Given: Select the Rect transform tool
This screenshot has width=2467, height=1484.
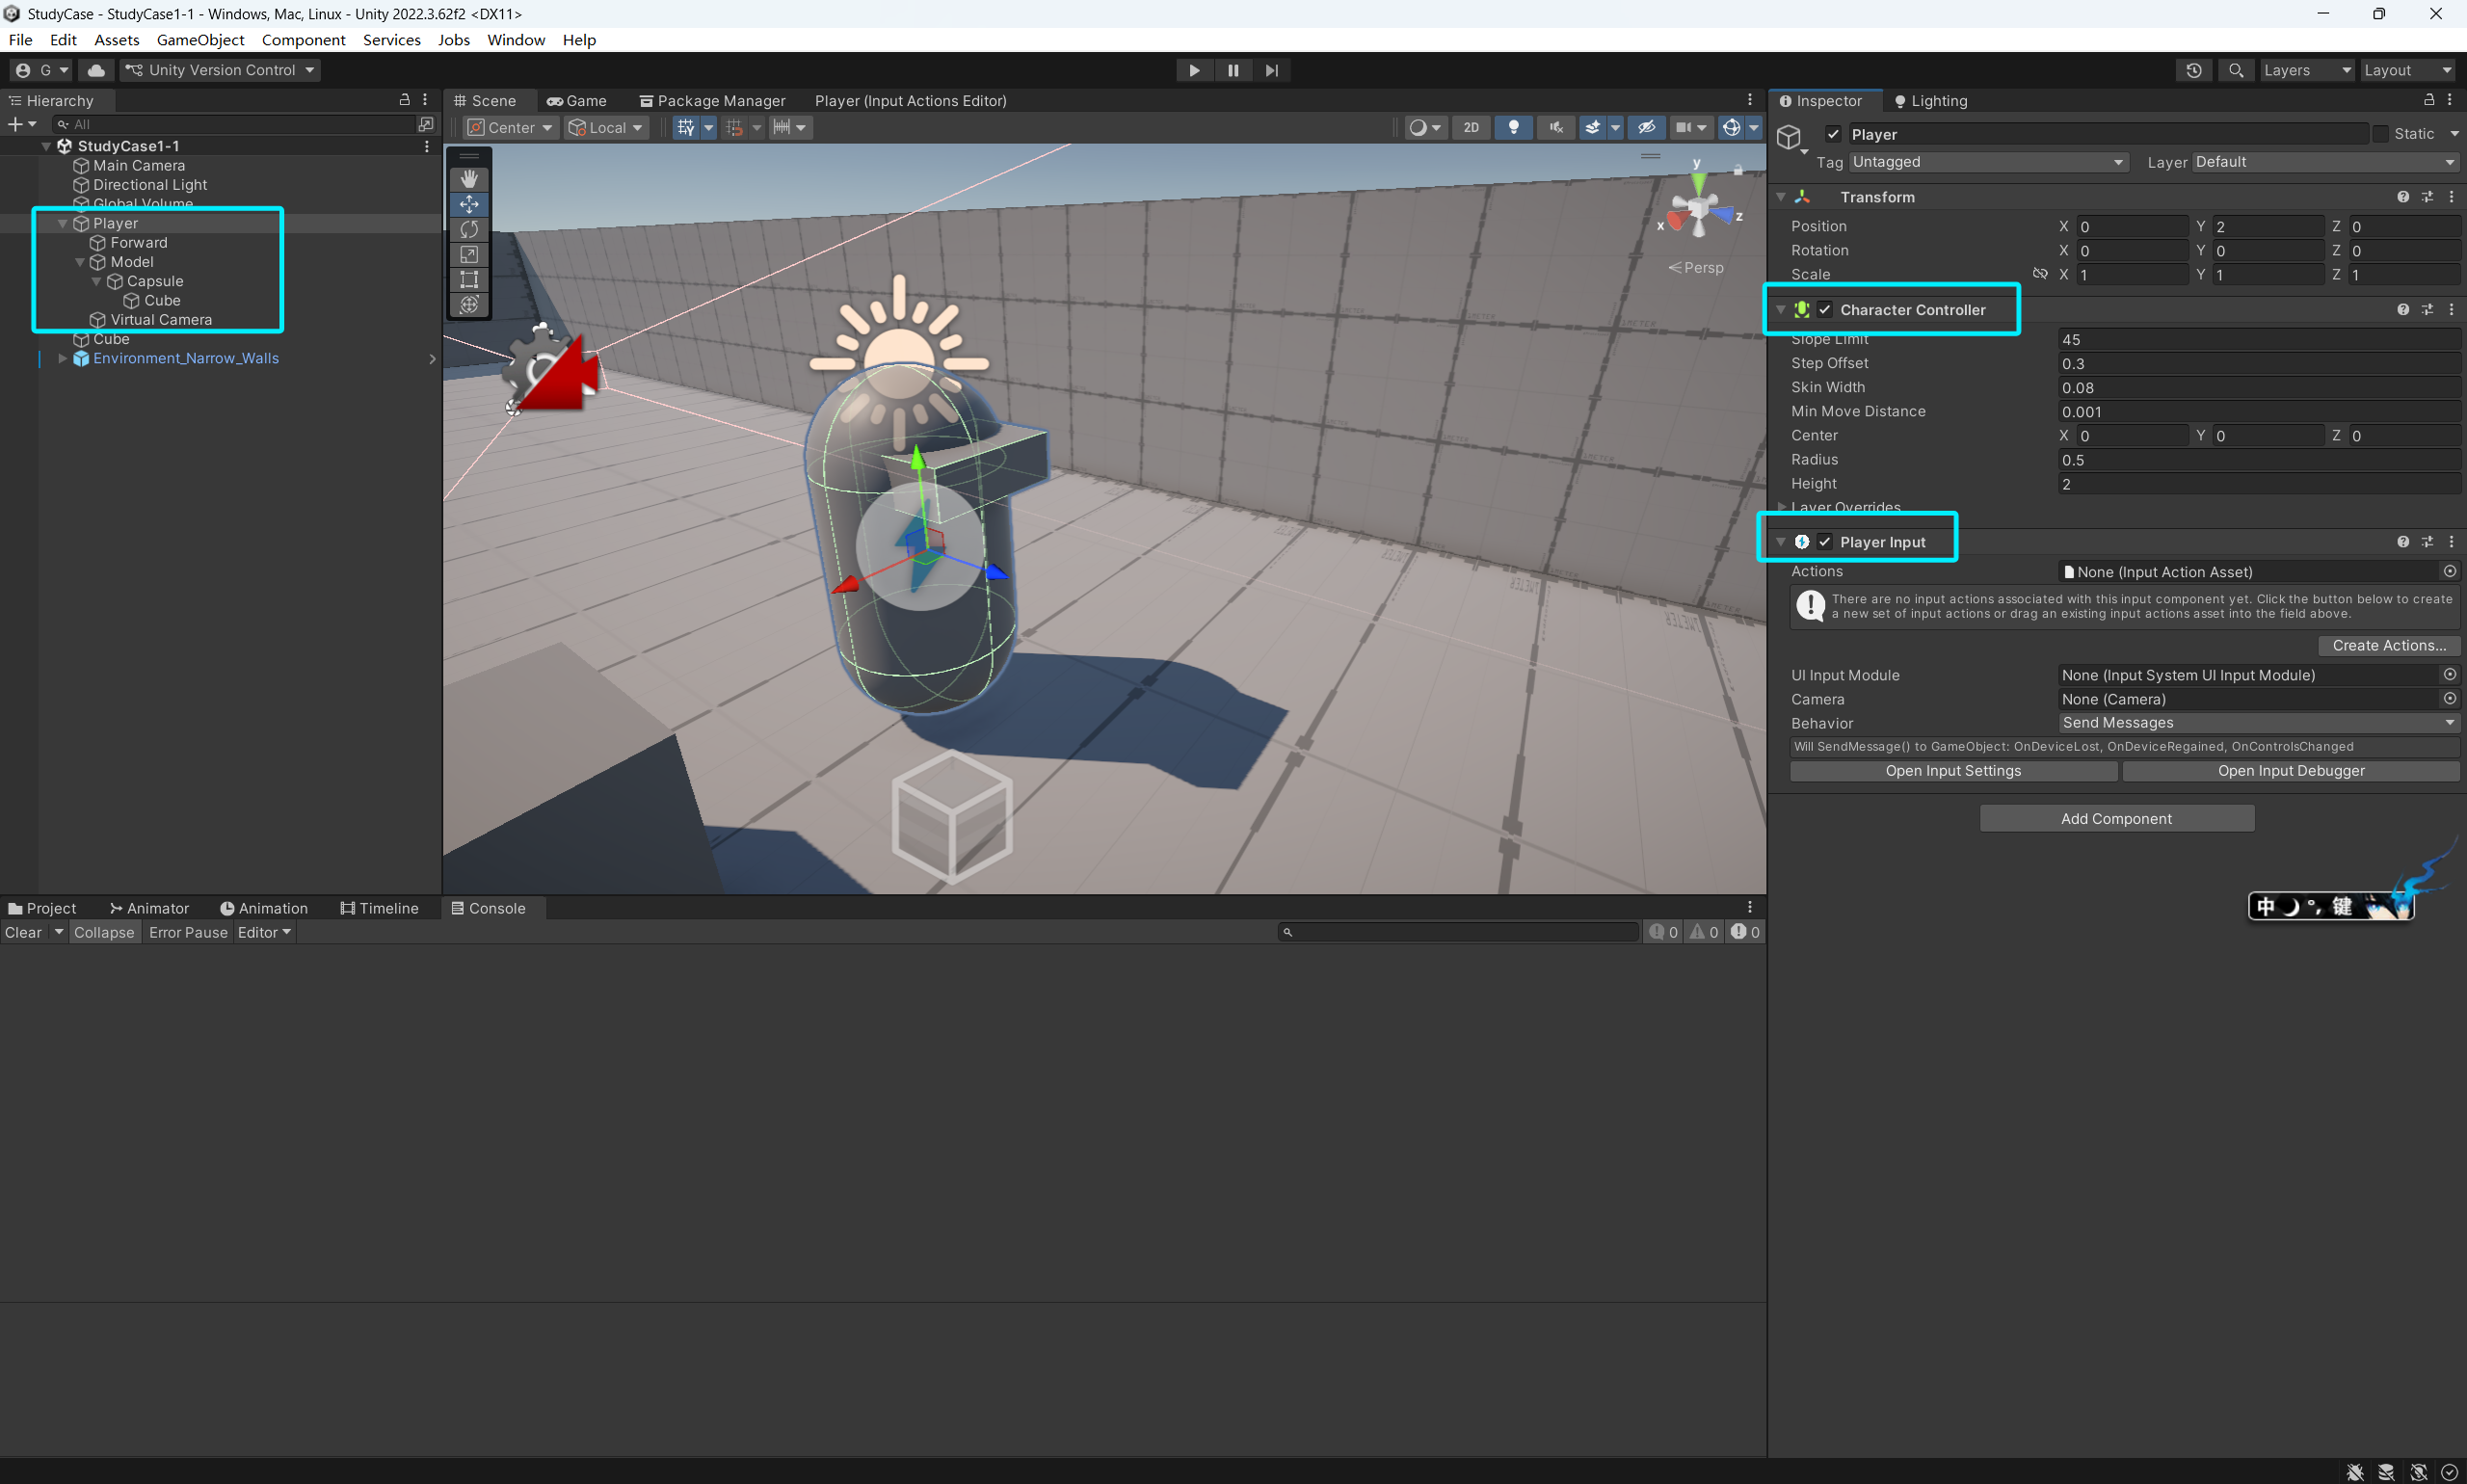Looking at the screenshot, I should coord(469,279).
